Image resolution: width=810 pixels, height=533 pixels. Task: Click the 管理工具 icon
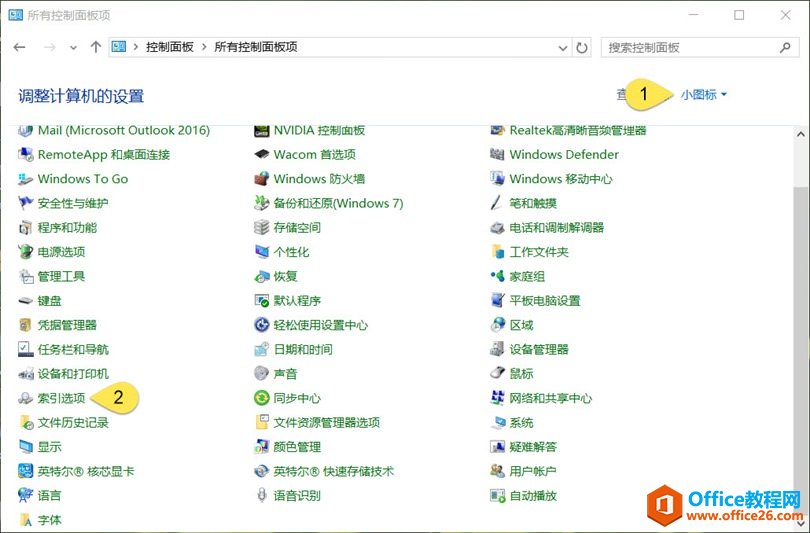(x=25, y=276)
